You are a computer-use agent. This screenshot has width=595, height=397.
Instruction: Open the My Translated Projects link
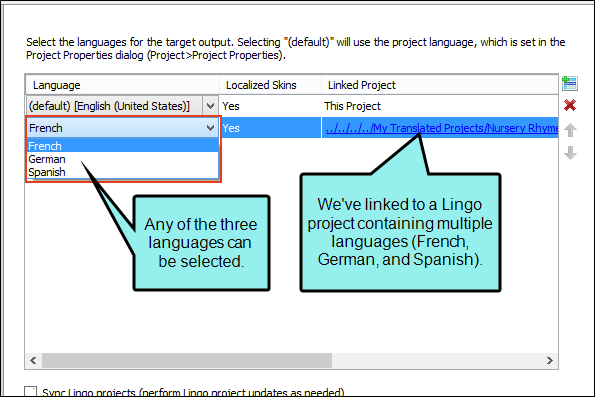tap(442, 128)
